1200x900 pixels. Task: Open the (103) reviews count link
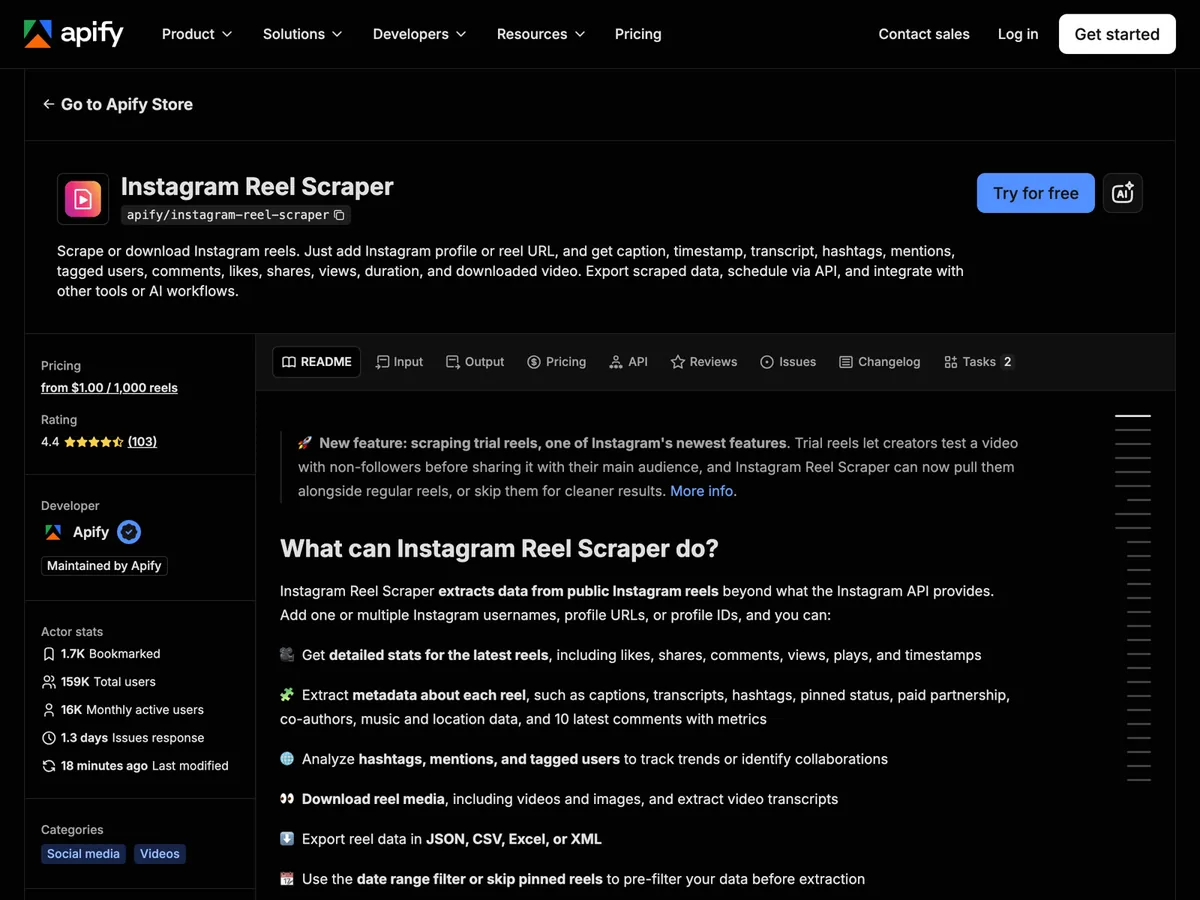tap(142, 442)
